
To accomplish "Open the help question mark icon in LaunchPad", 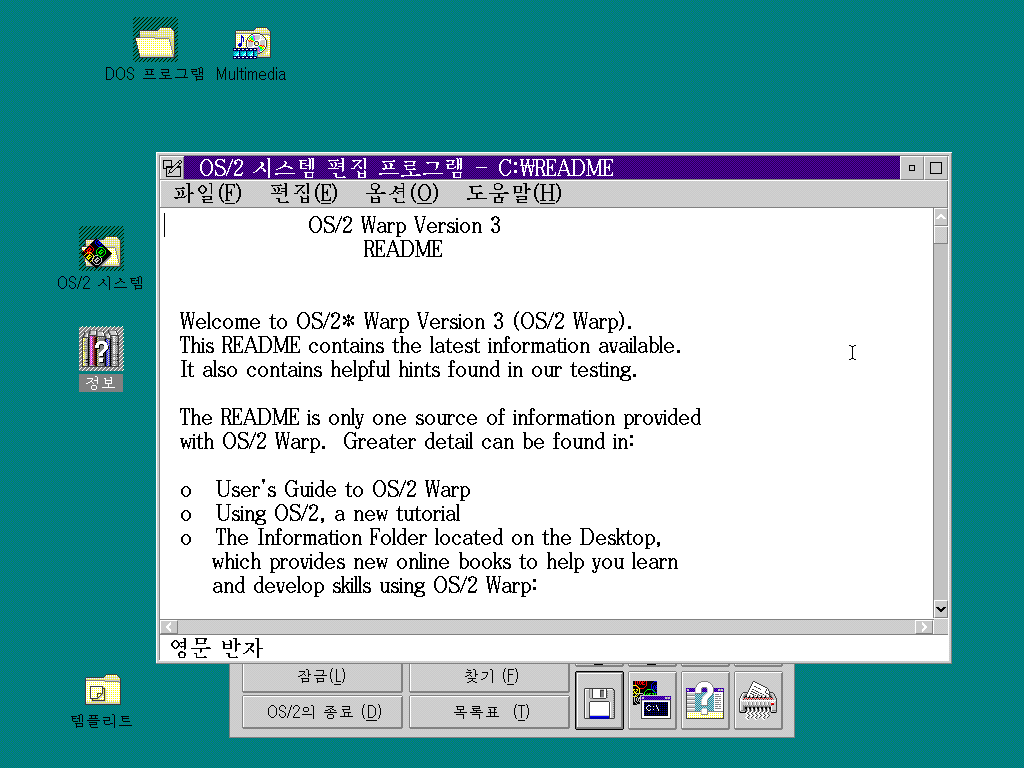I will coord(705,700).
